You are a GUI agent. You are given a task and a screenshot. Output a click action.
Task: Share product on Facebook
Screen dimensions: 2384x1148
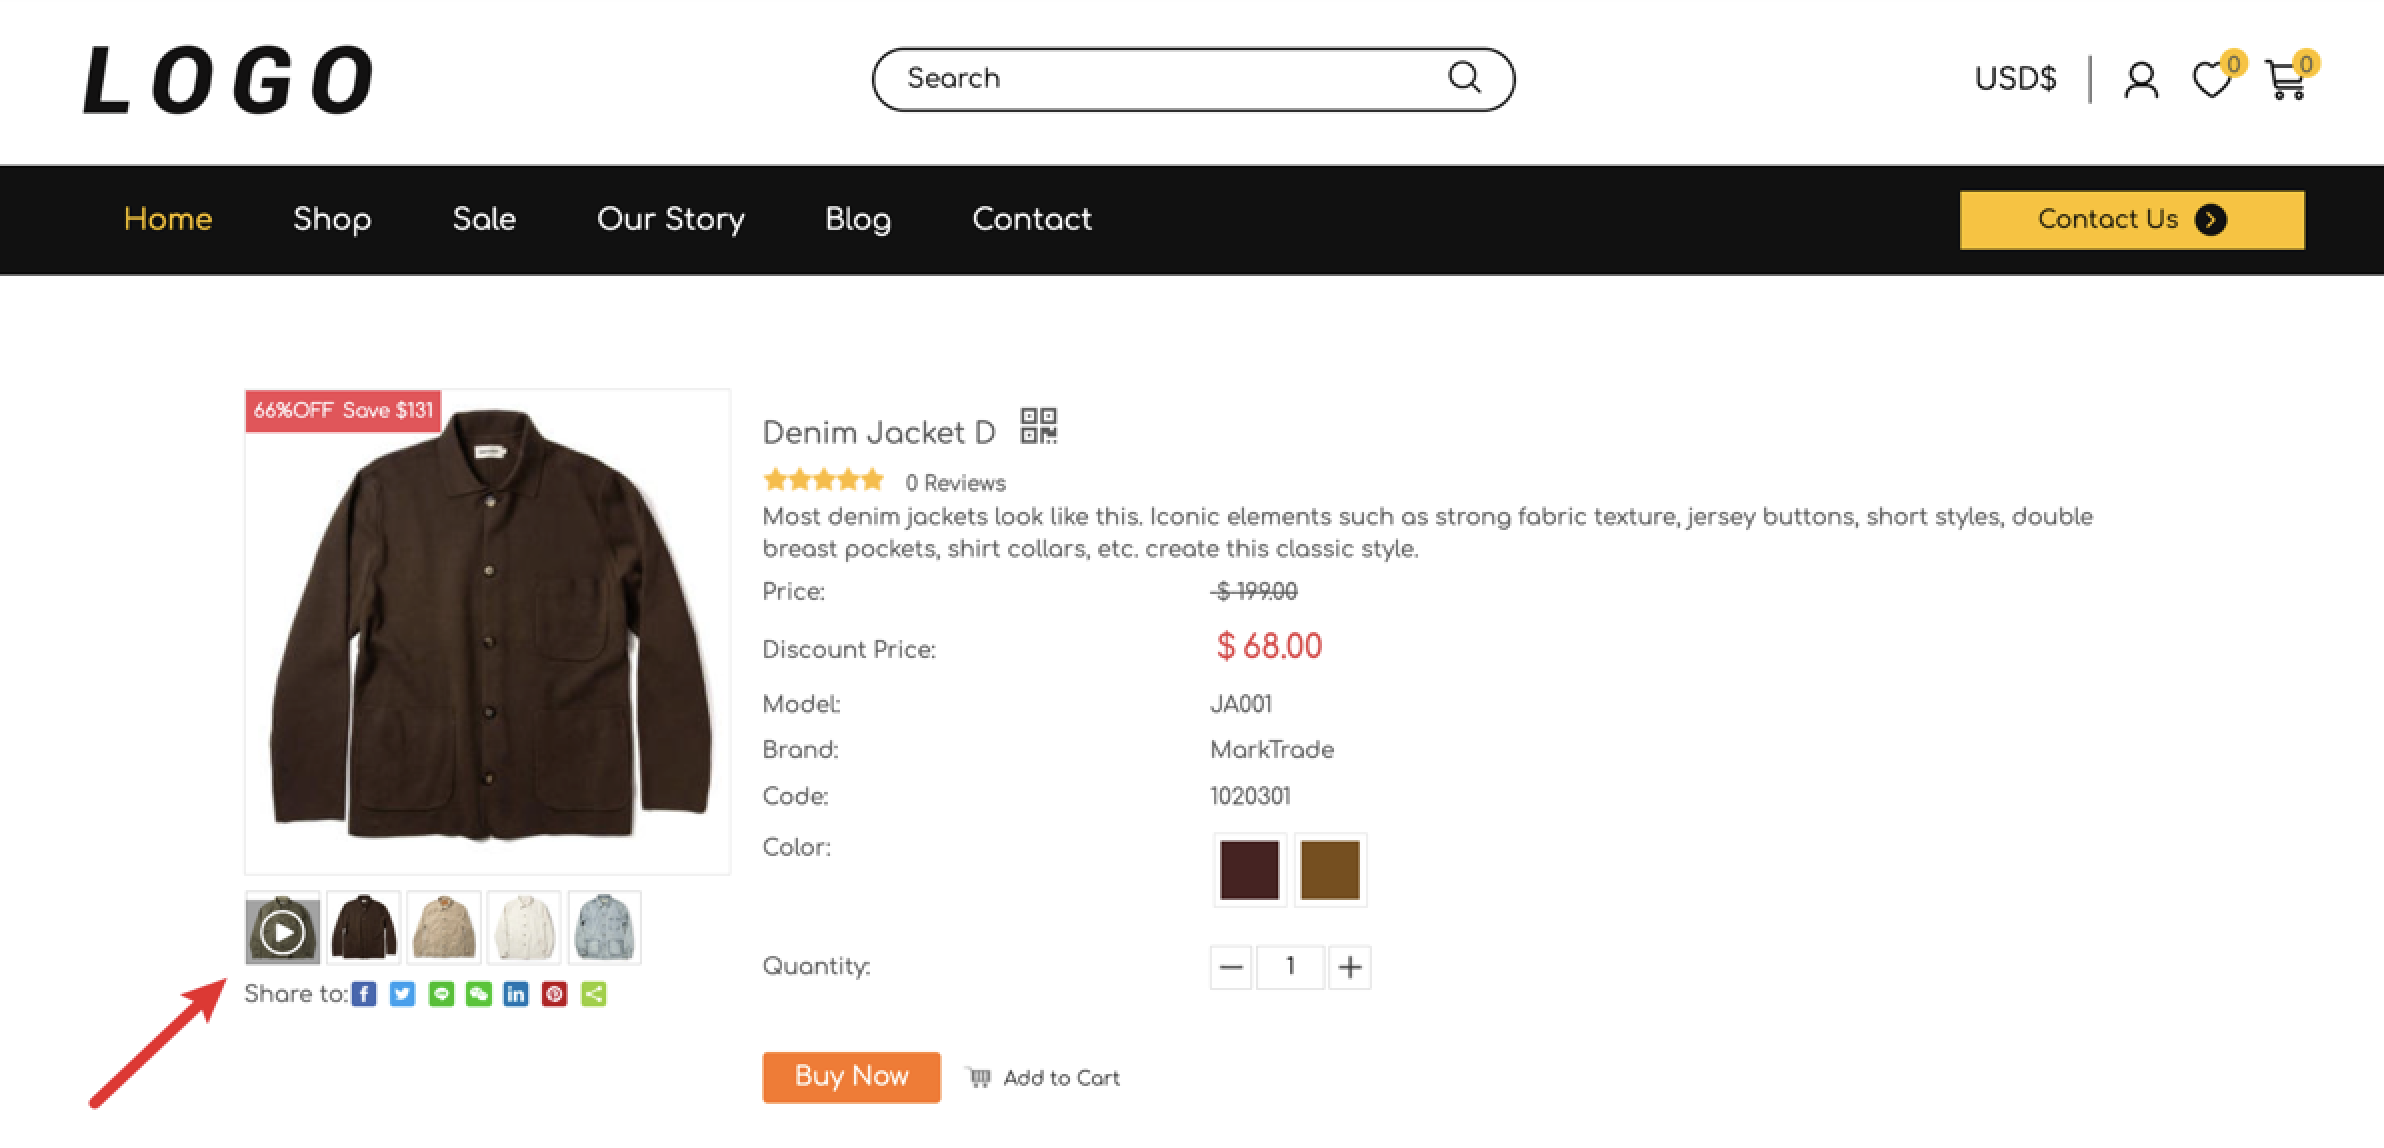pyautogui.click(x=364, y=994)
